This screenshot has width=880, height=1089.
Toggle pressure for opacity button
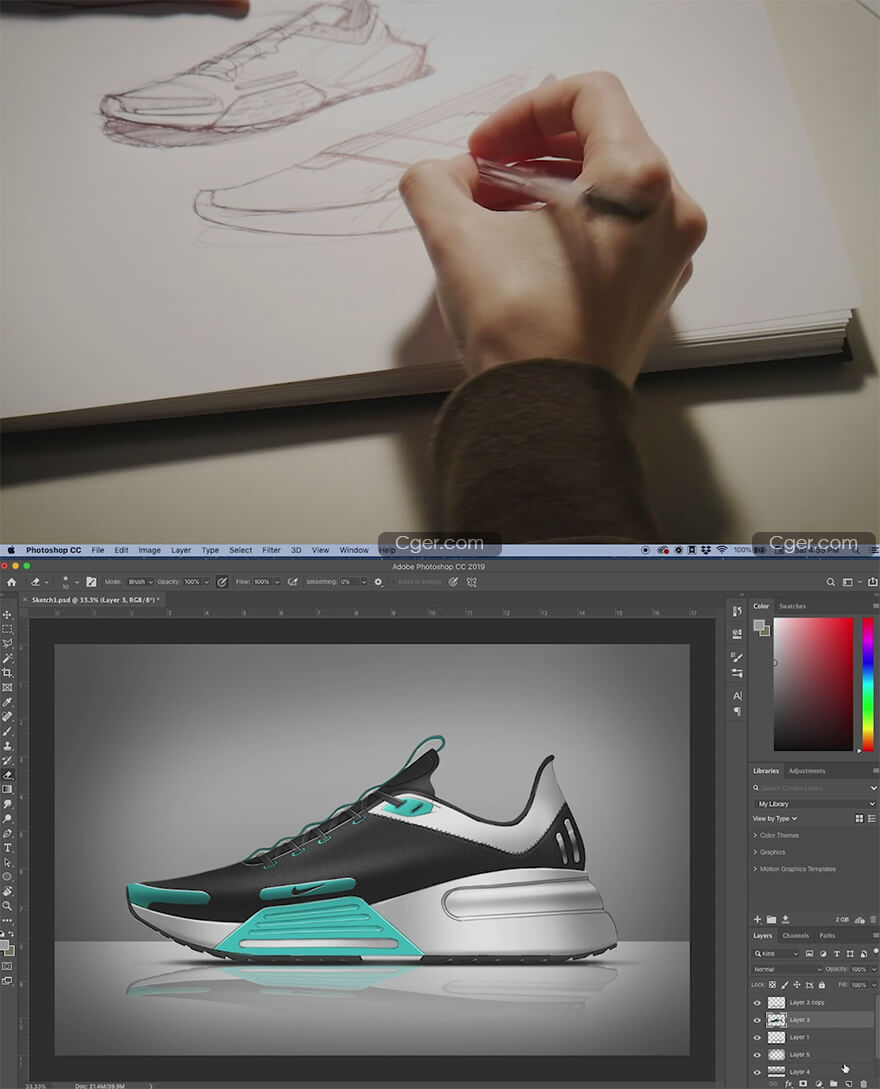[x=222, y=582]
